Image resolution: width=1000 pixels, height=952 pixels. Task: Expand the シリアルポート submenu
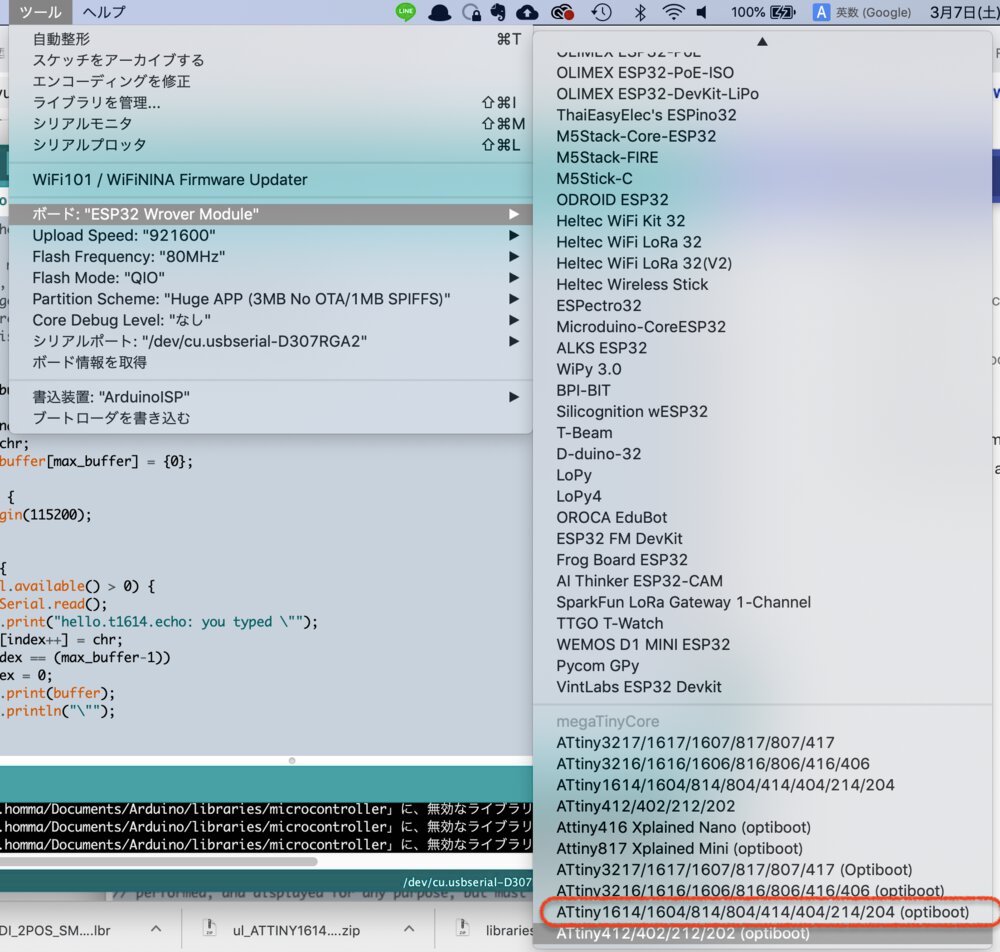(x=271, y=341)
